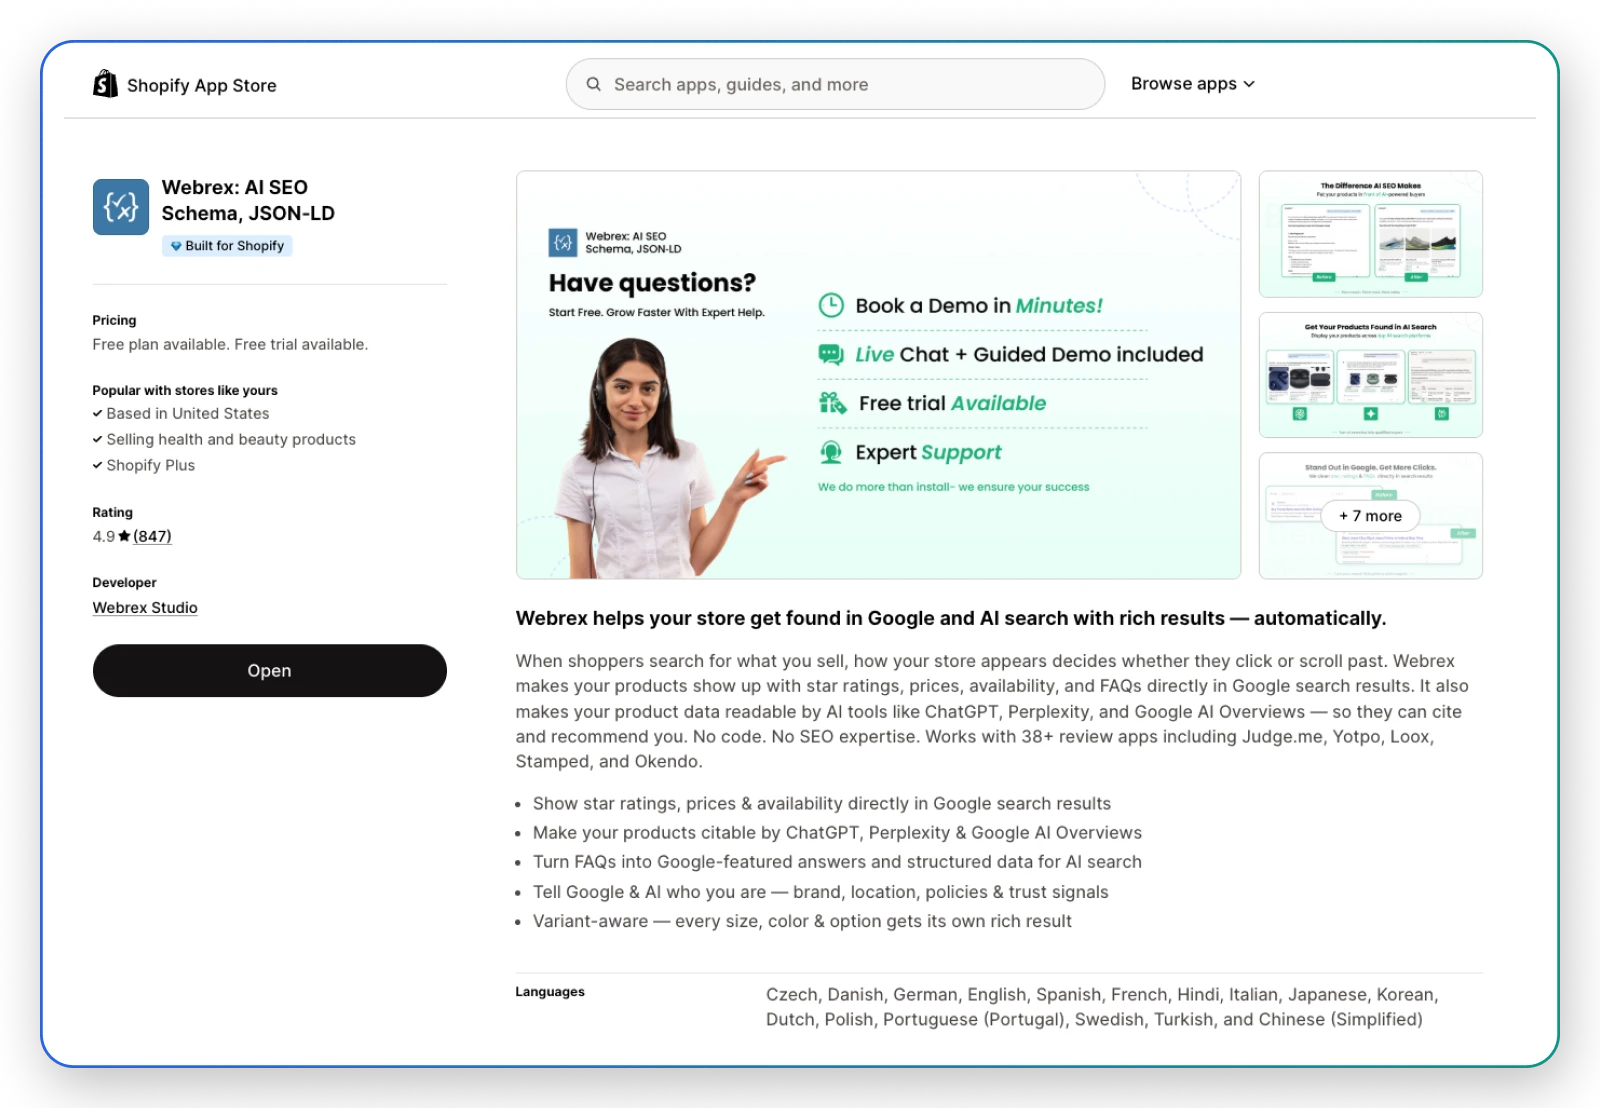Click 'Start Free. Grow Faster With Expert Help.'
The image size is (1600, 1108).
[x=656, y=312]
